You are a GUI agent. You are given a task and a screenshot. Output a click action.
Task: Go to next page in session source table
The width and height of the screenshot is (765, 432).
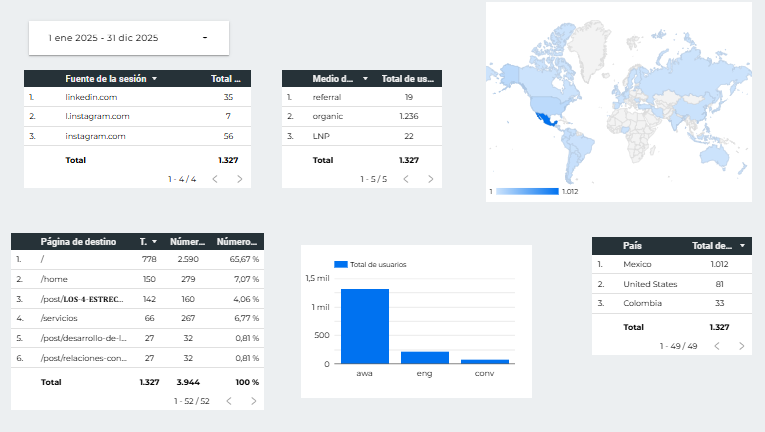point(240,179)
